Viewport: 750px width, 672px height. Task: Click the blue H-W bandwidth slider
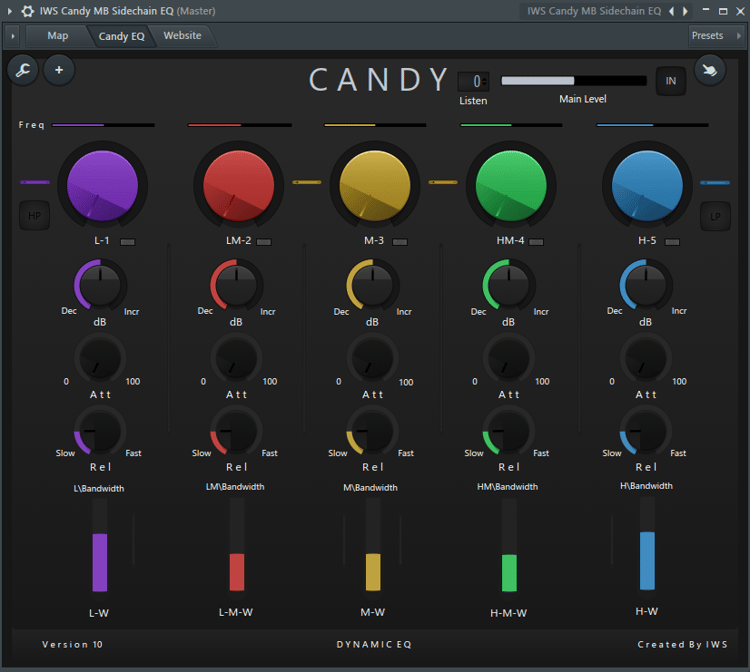647,545
